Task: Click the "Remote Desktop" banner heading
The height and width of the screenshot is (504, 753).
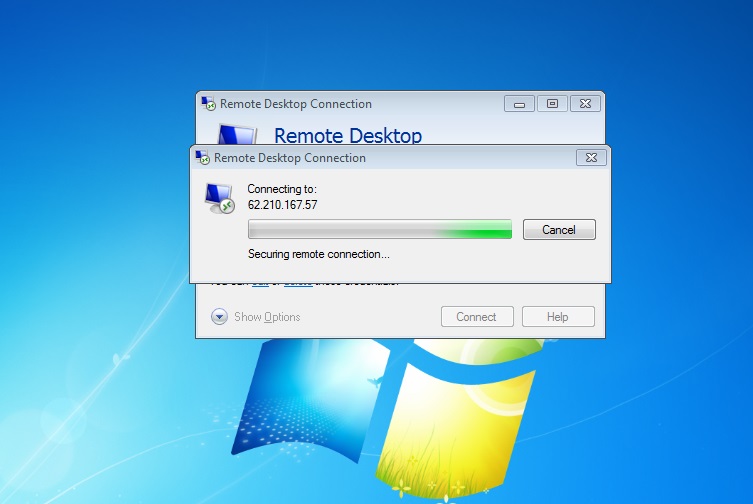Action: click(348, 135)
